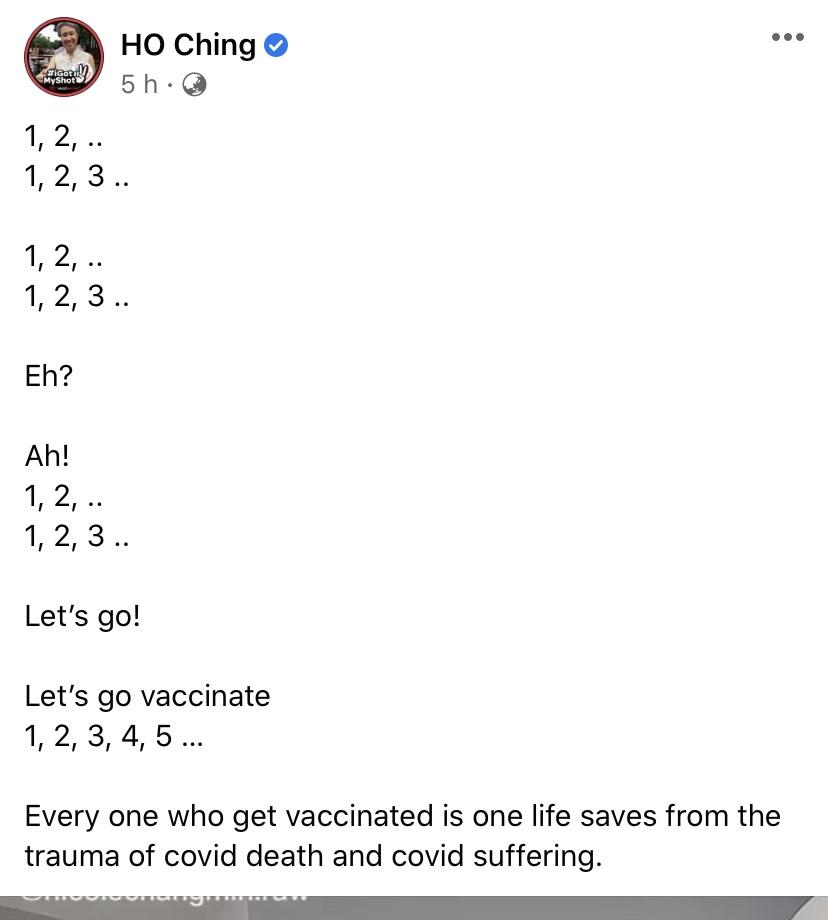Click the very first line of post text
This screenshot has height=920, width=828.
coord(64,138)
